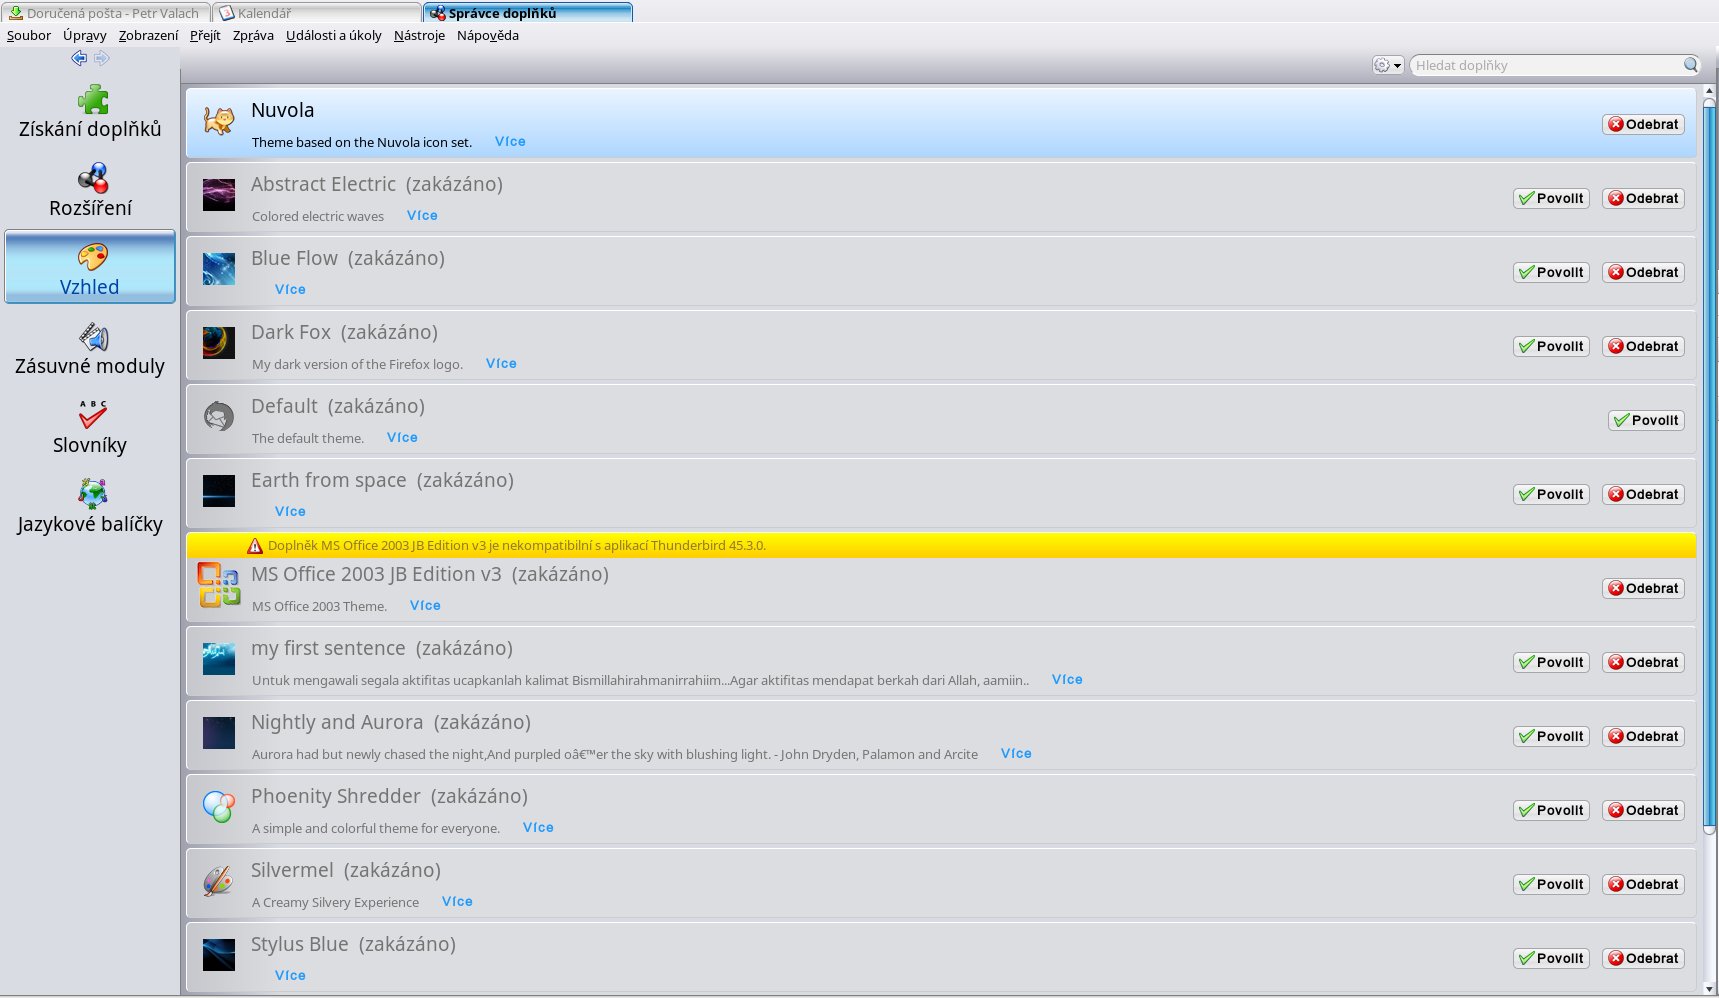This screenshot has width=1719, height=998.
Task: Select the Správce doplňků tab
Action: [528, 13]
